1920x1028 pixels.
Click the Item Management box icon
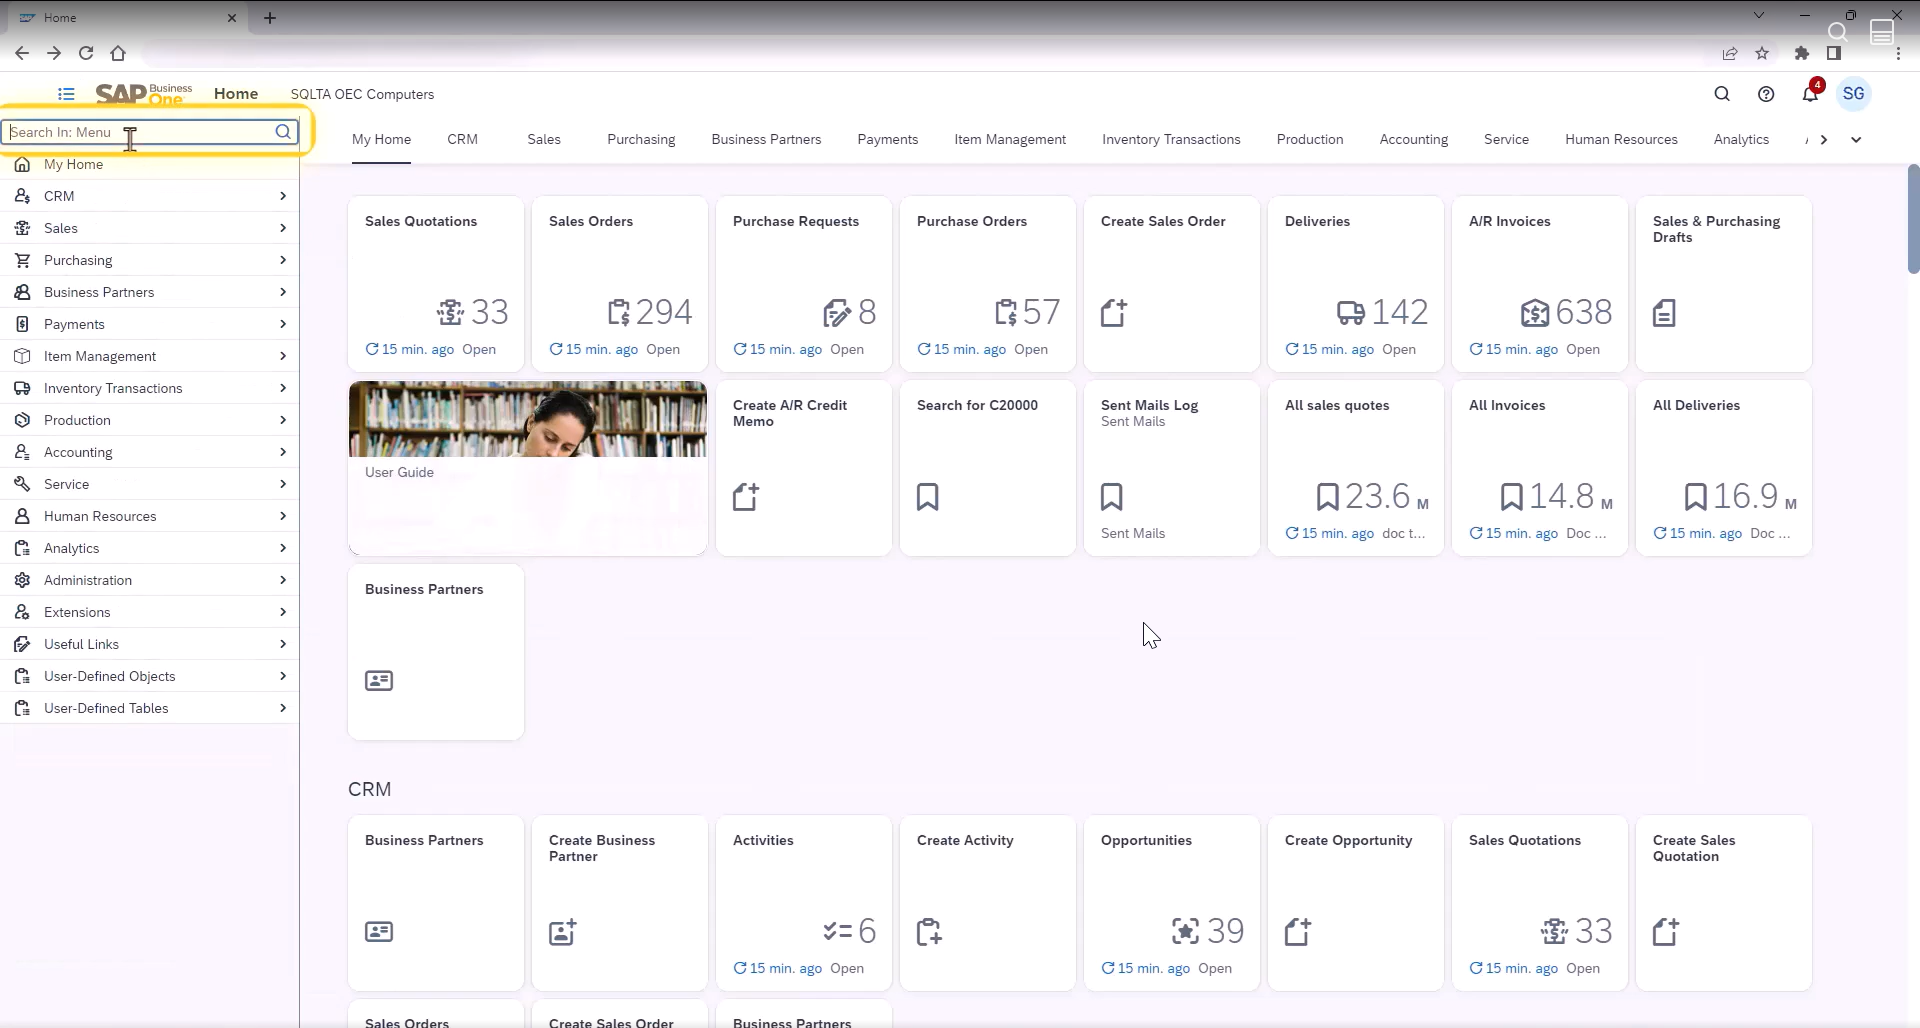(22, 356)
